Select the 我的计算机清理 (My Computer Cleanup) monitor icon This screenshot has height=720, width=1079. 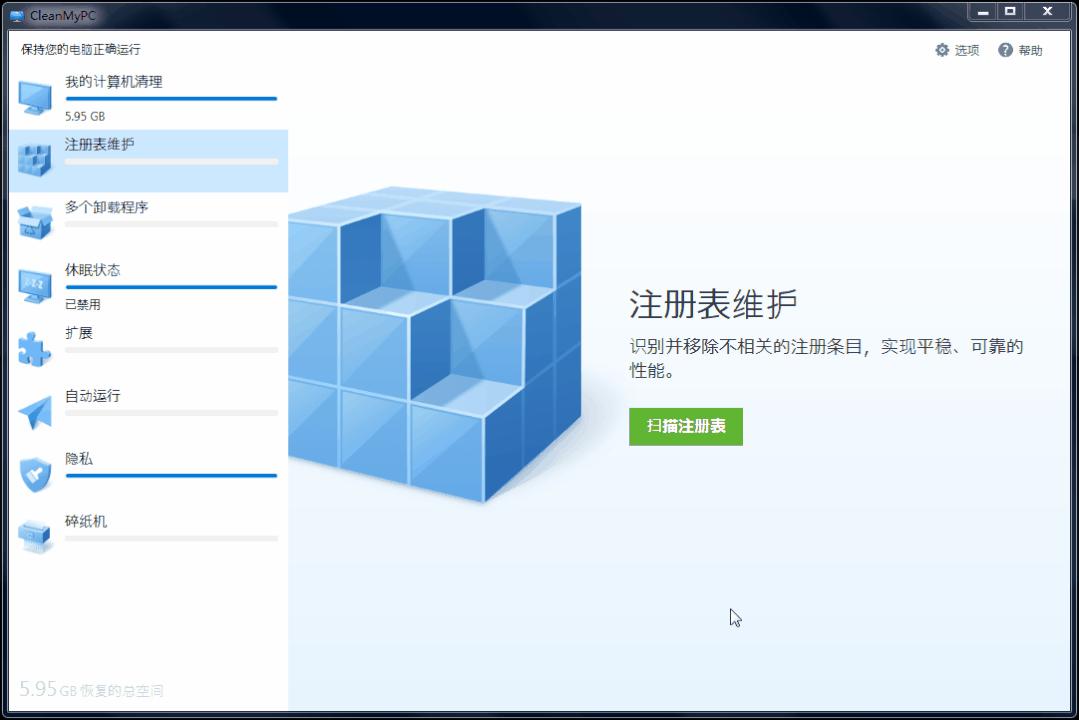34,97
